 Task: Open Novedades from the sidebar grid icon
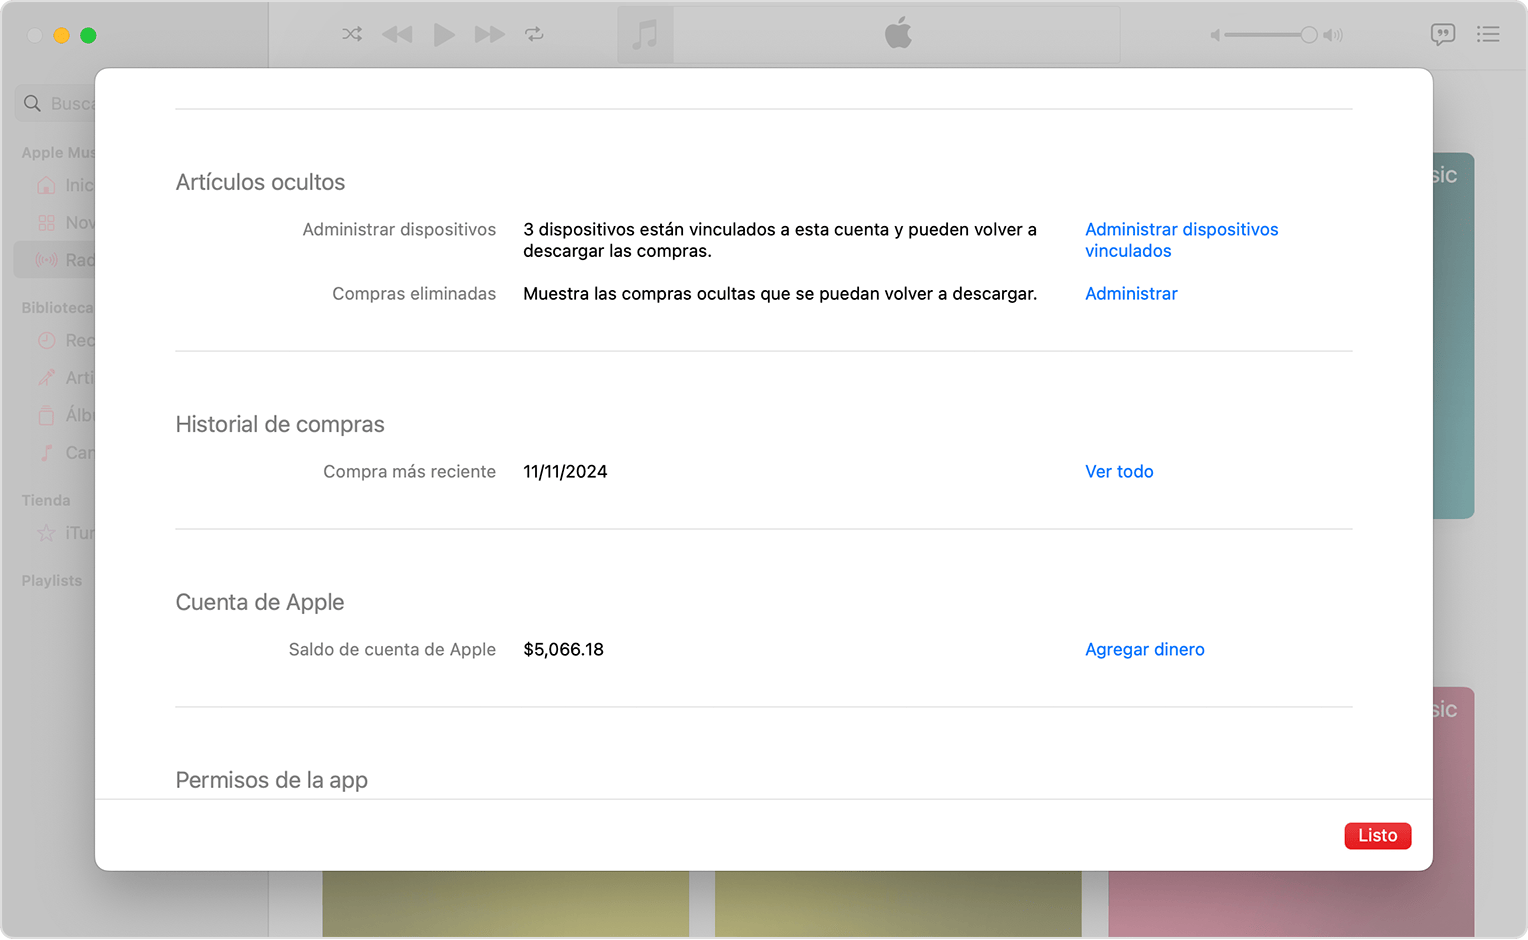click(x=46, y=222)
